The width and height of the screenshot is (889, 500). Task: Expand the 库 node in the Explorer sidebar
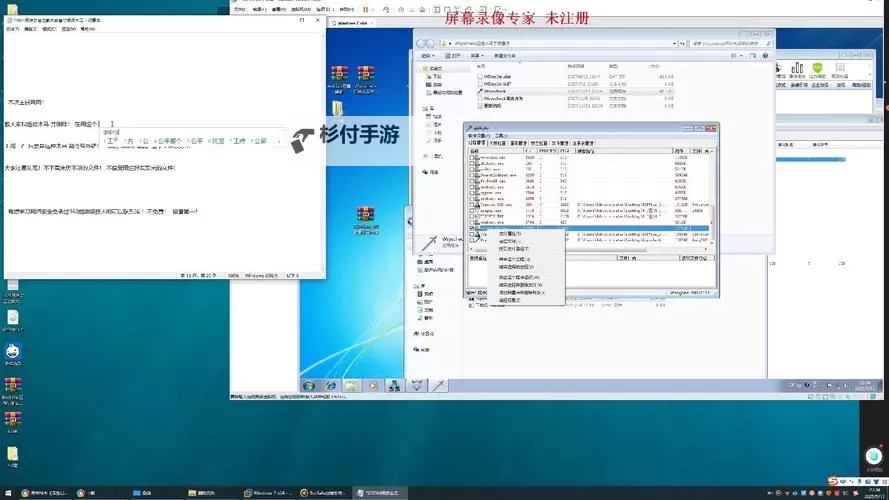pyautogui.click(x=423, y=110)
